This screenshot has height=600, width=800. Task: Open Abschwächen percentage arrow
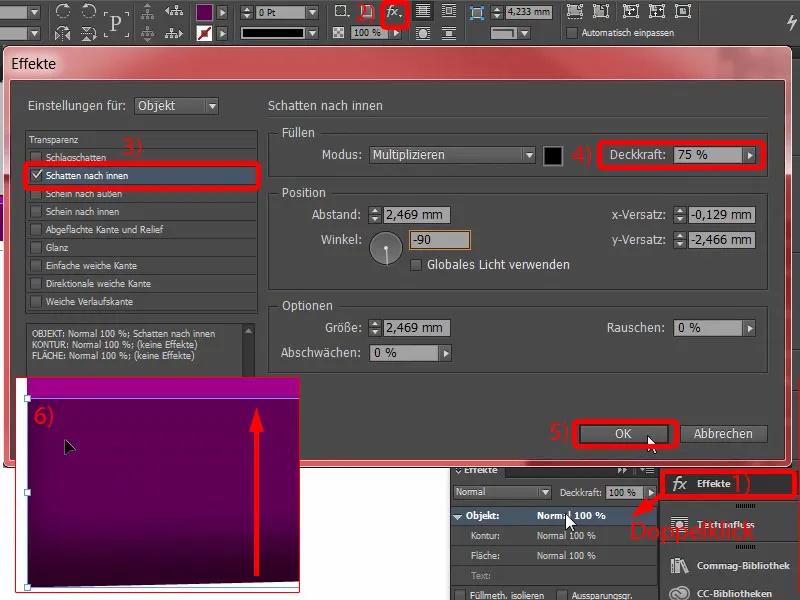pos(445,353)
